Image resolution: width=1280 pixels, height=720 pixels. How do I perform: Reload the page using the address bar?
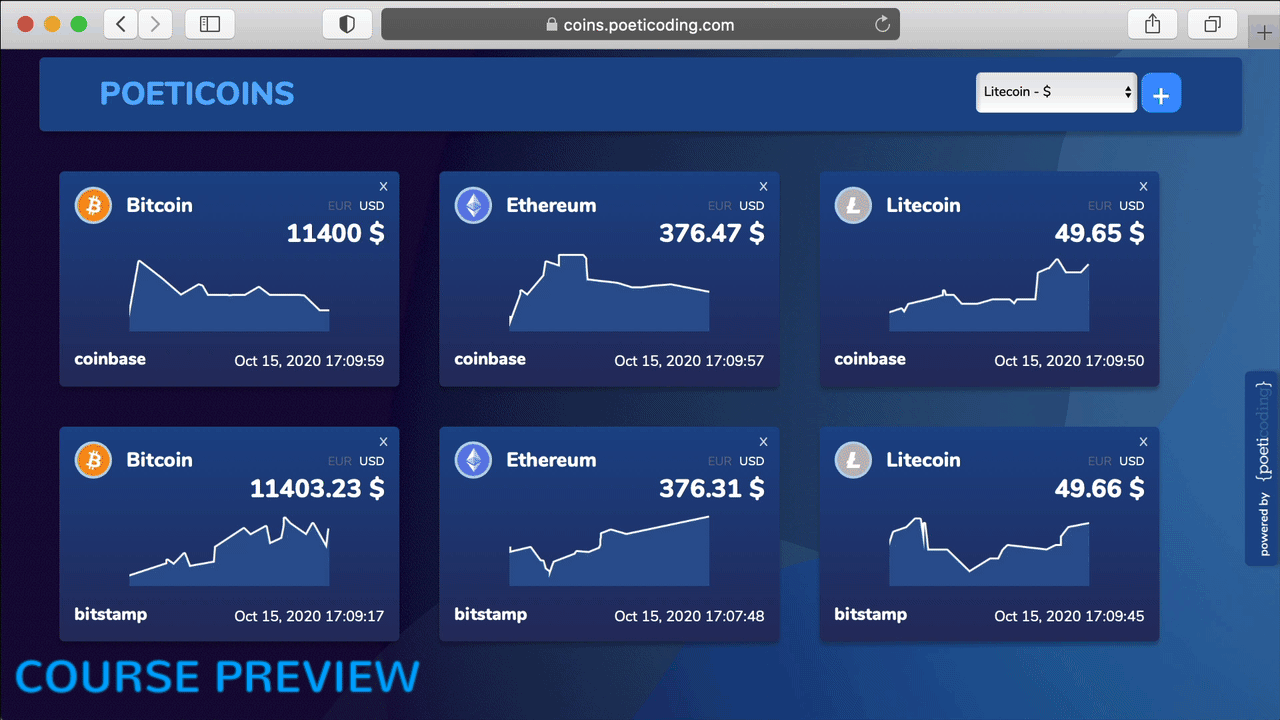882,25
